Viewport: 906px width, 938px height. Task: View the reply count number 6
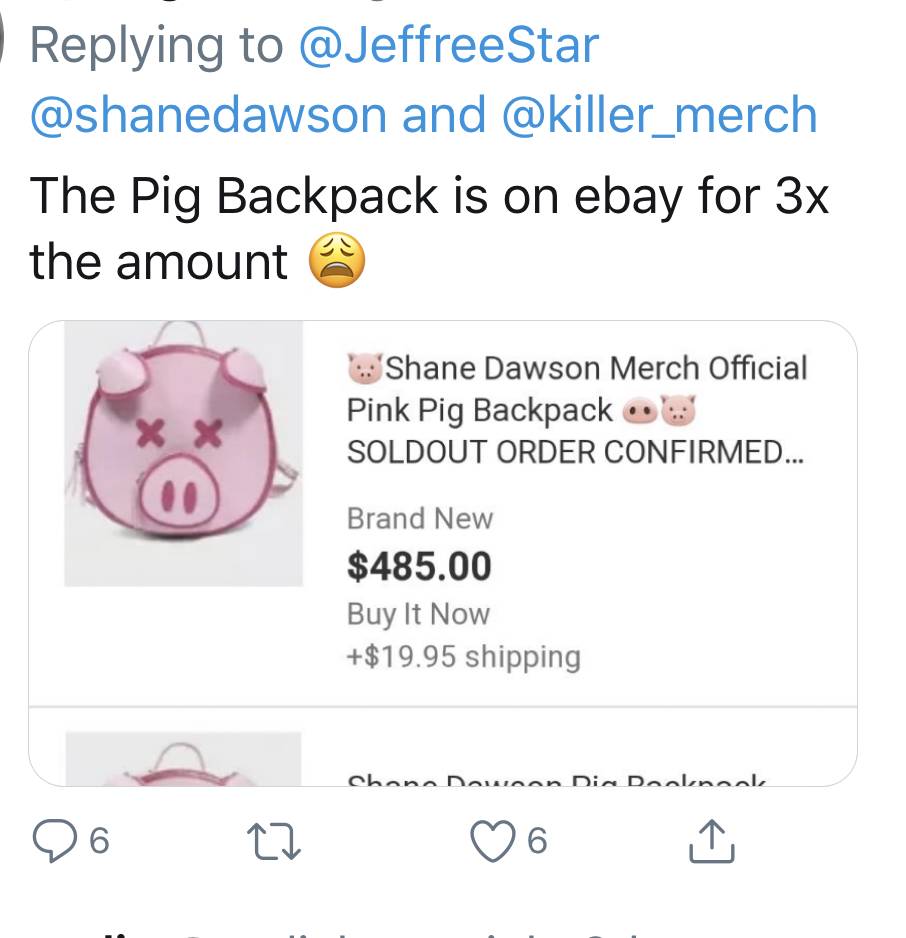click(x=99, y=841)
